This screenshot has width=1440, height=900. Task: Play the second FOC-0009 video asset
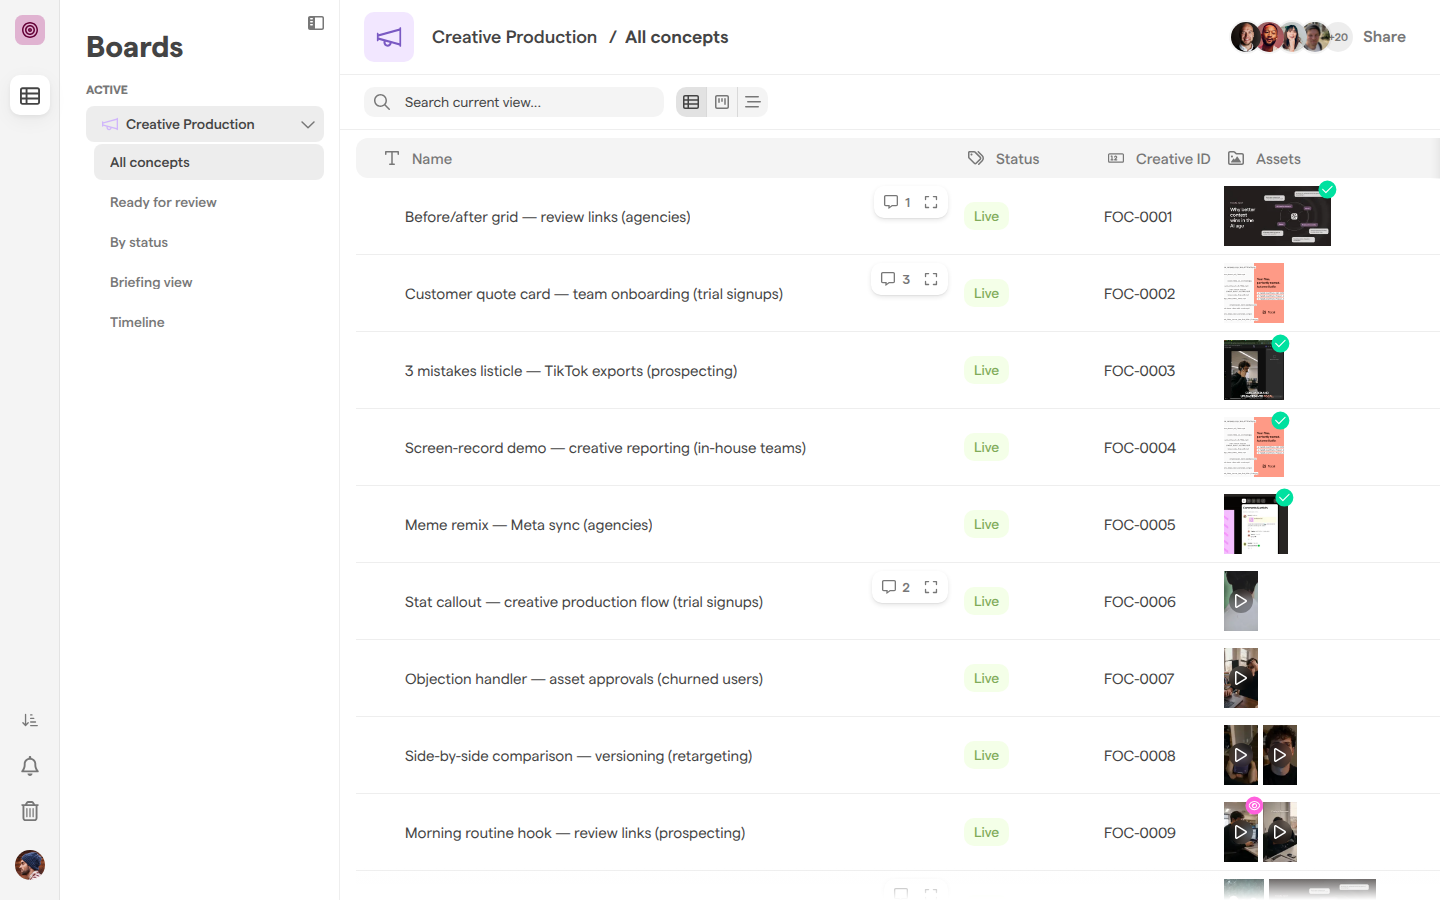(x=1280, y=832)
